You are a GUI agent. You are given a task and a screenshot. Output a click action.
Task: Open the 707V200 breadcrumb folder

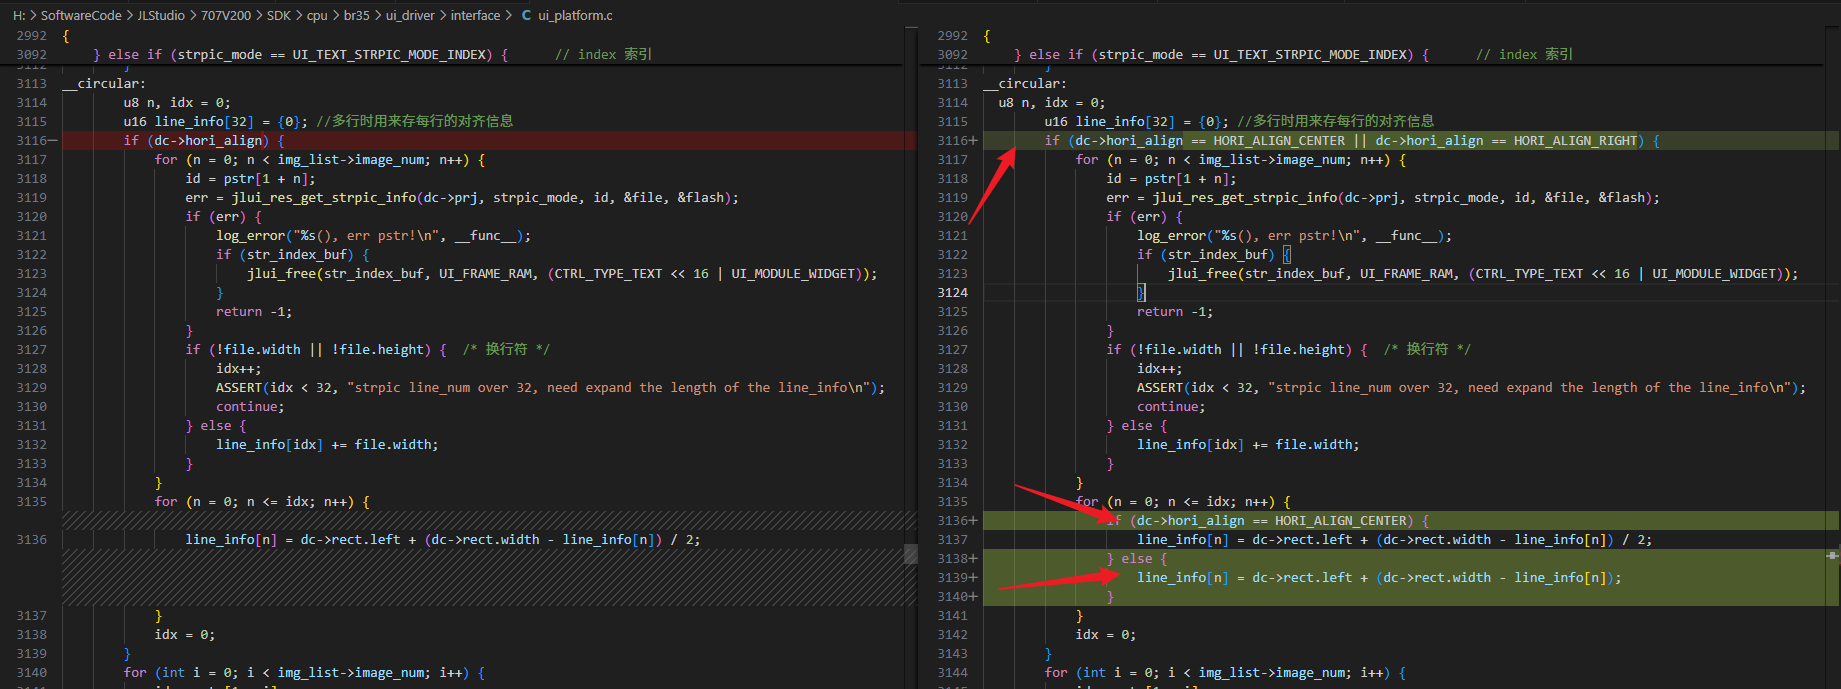coord(226,15)
